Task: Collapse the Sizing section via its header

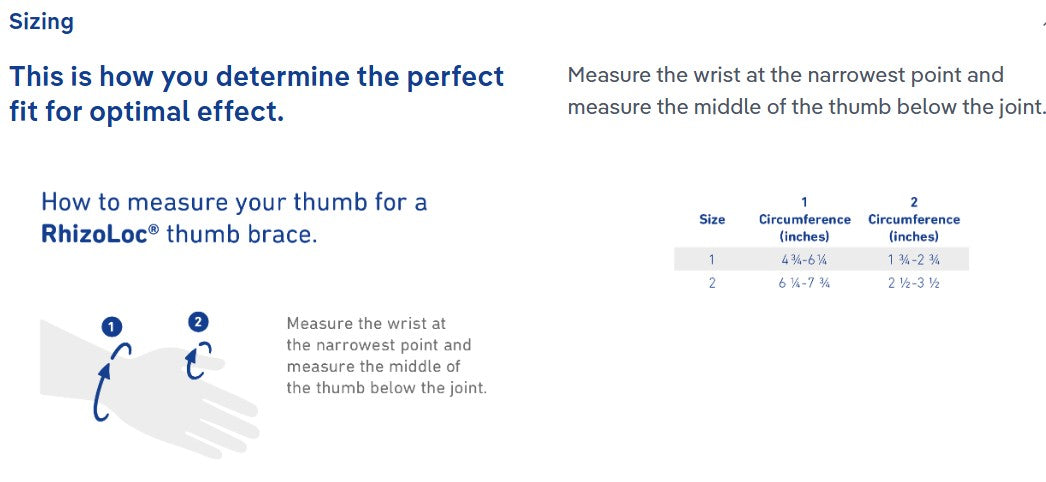Action: pos(41,21)
